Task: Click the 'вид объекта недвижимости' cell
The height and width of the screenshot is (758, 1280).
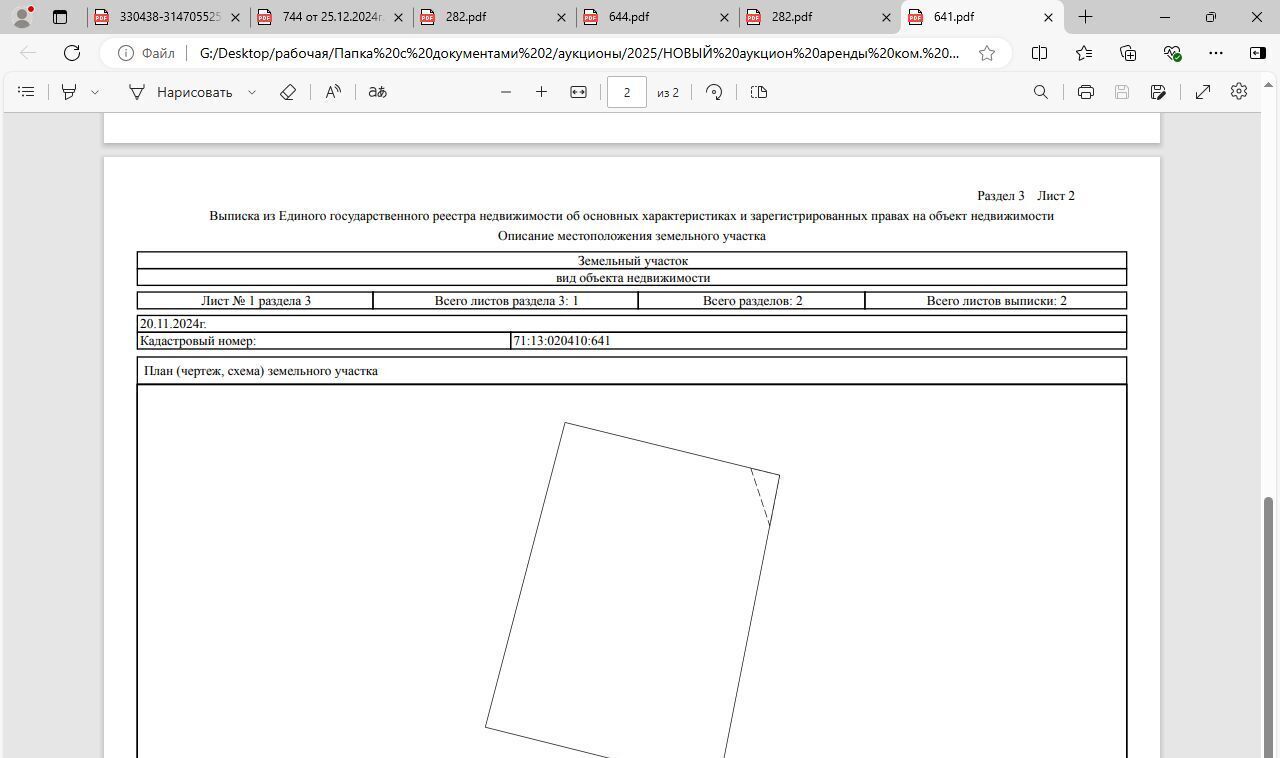Action: (x=632, y=278)
